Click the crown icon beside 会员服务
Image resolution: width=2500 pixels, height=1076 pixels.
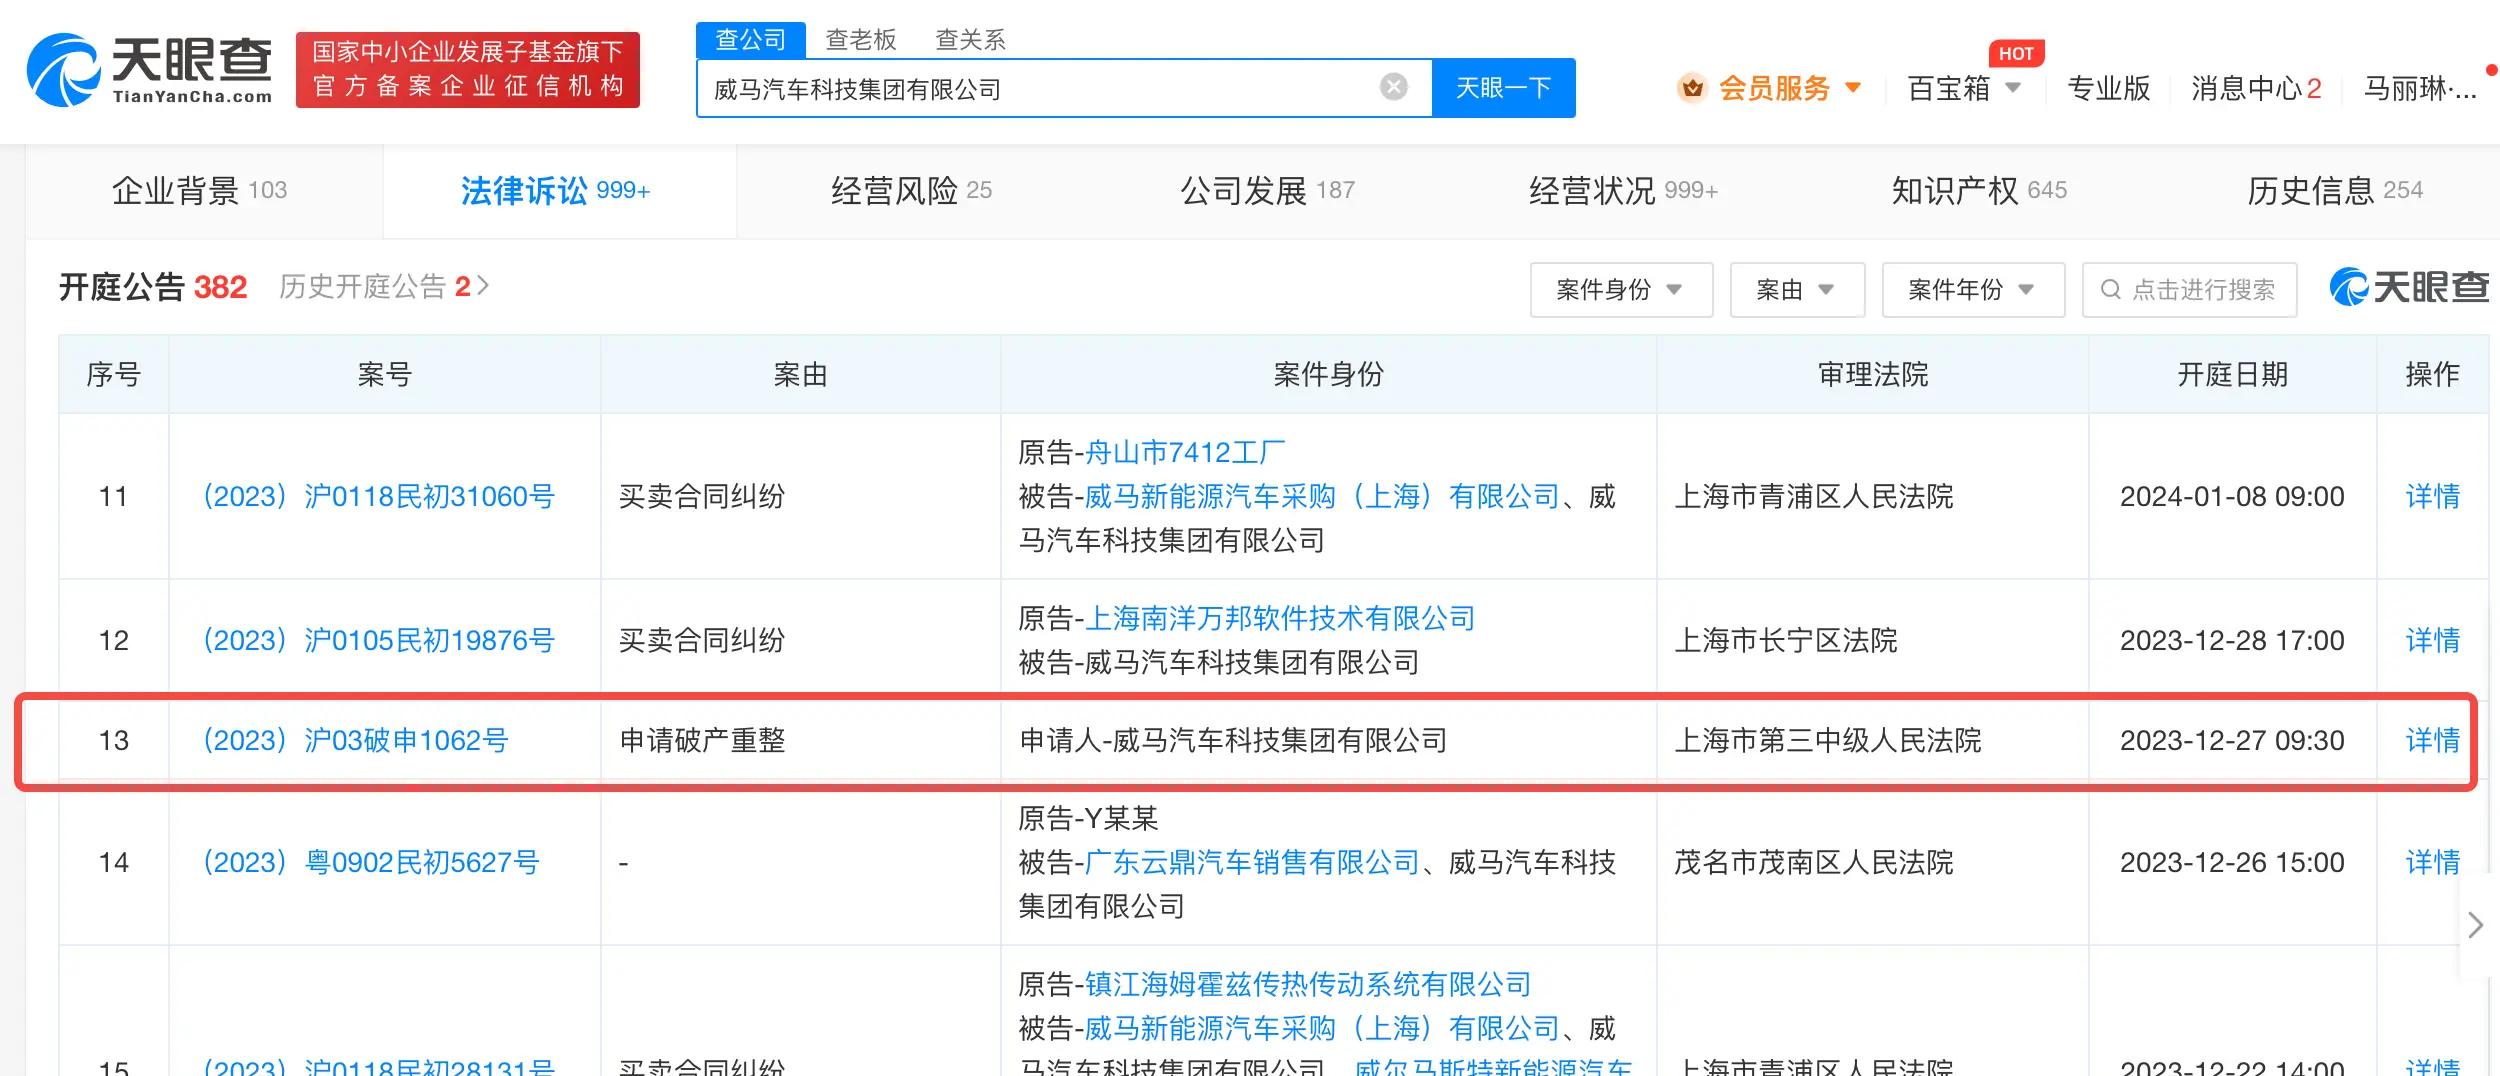(x=1692, y=88)
